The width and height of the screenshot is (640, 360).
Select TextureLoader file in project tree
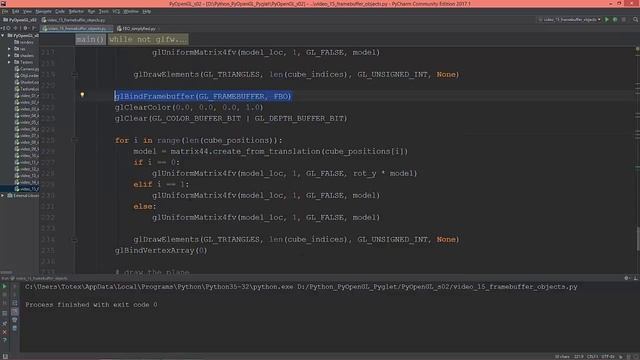click(x=27, y=89)
